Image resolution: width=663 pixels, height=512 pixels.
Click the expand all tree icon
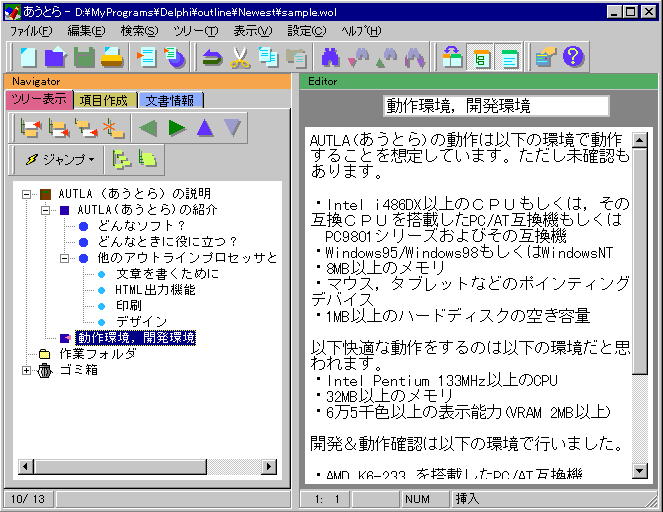click(121, 159)
